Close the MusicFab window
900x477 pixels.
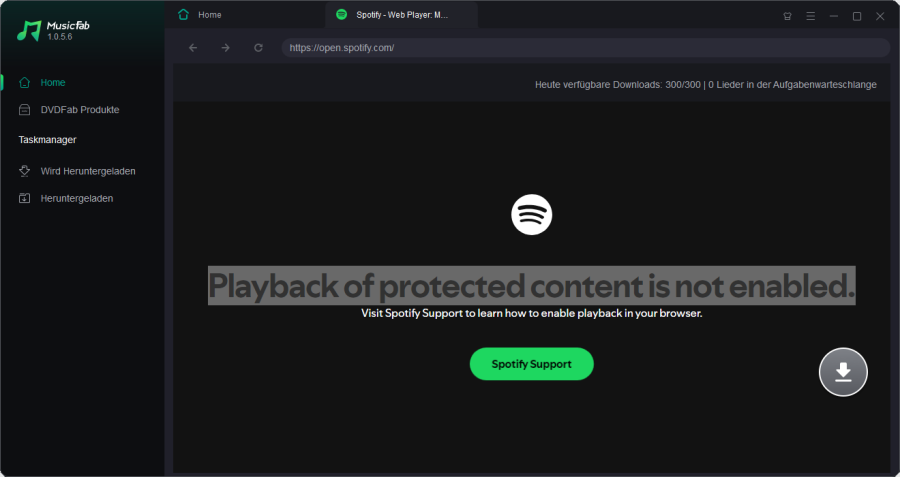pyautogui.click(x=880, y=16)
